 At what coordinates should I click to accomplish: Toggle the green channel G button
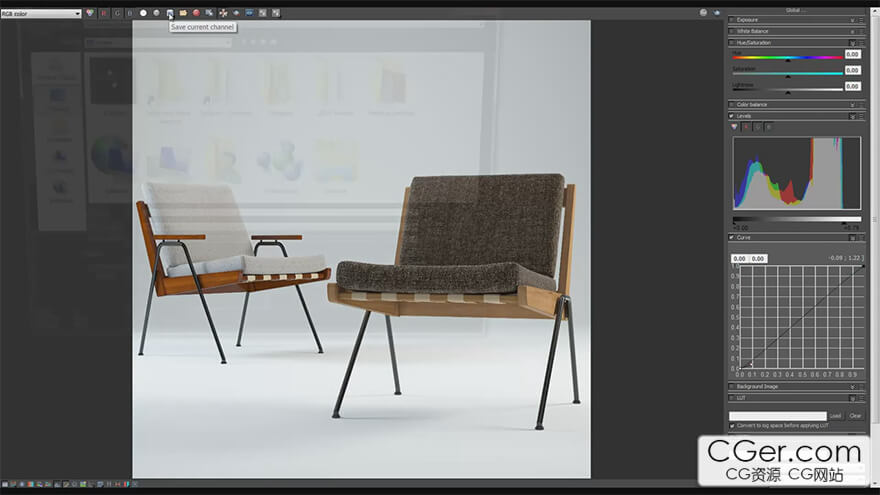[x=117, y=13]
